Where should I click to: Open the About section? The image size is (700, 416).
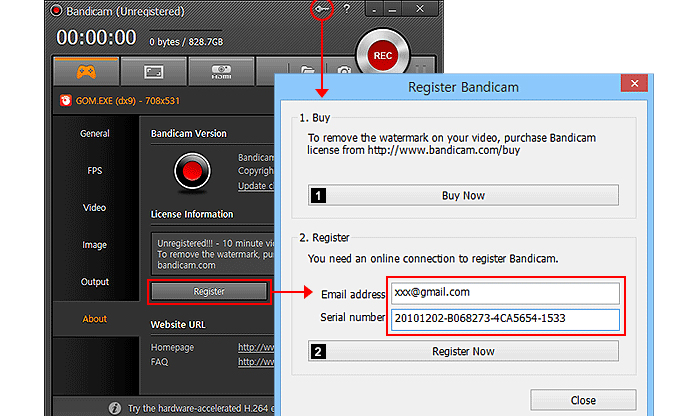coord(95,319)
